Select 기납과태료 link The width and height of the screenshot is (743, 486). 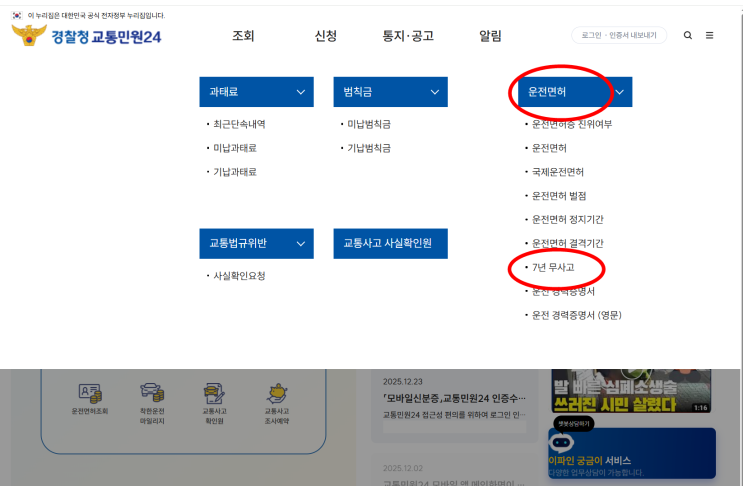[235, 172]
